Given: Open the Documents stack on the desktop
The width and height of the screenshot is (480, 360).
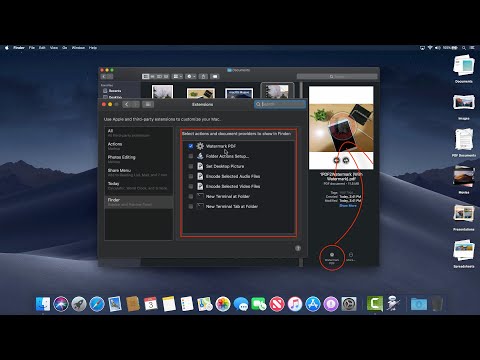Looking at the screenshot, I should tap(464, 69).
